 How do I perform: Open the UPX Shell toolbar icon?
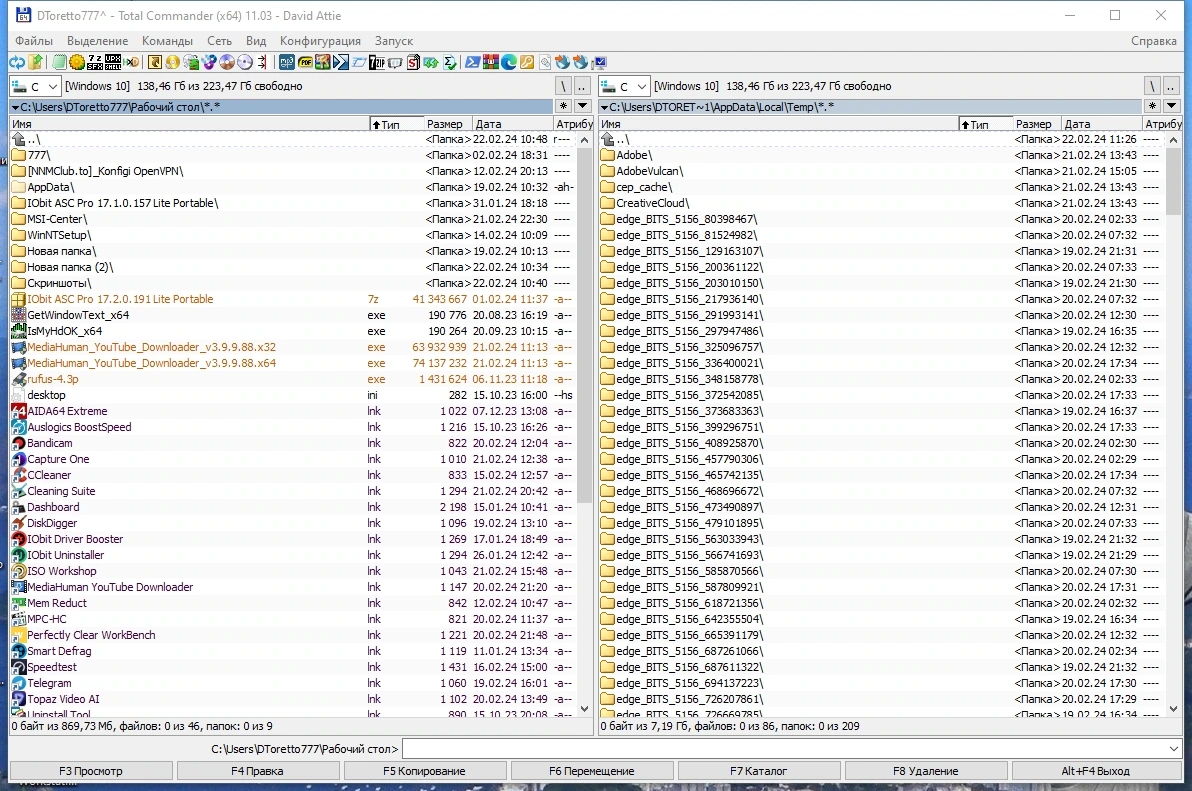[x=113, y=62]
